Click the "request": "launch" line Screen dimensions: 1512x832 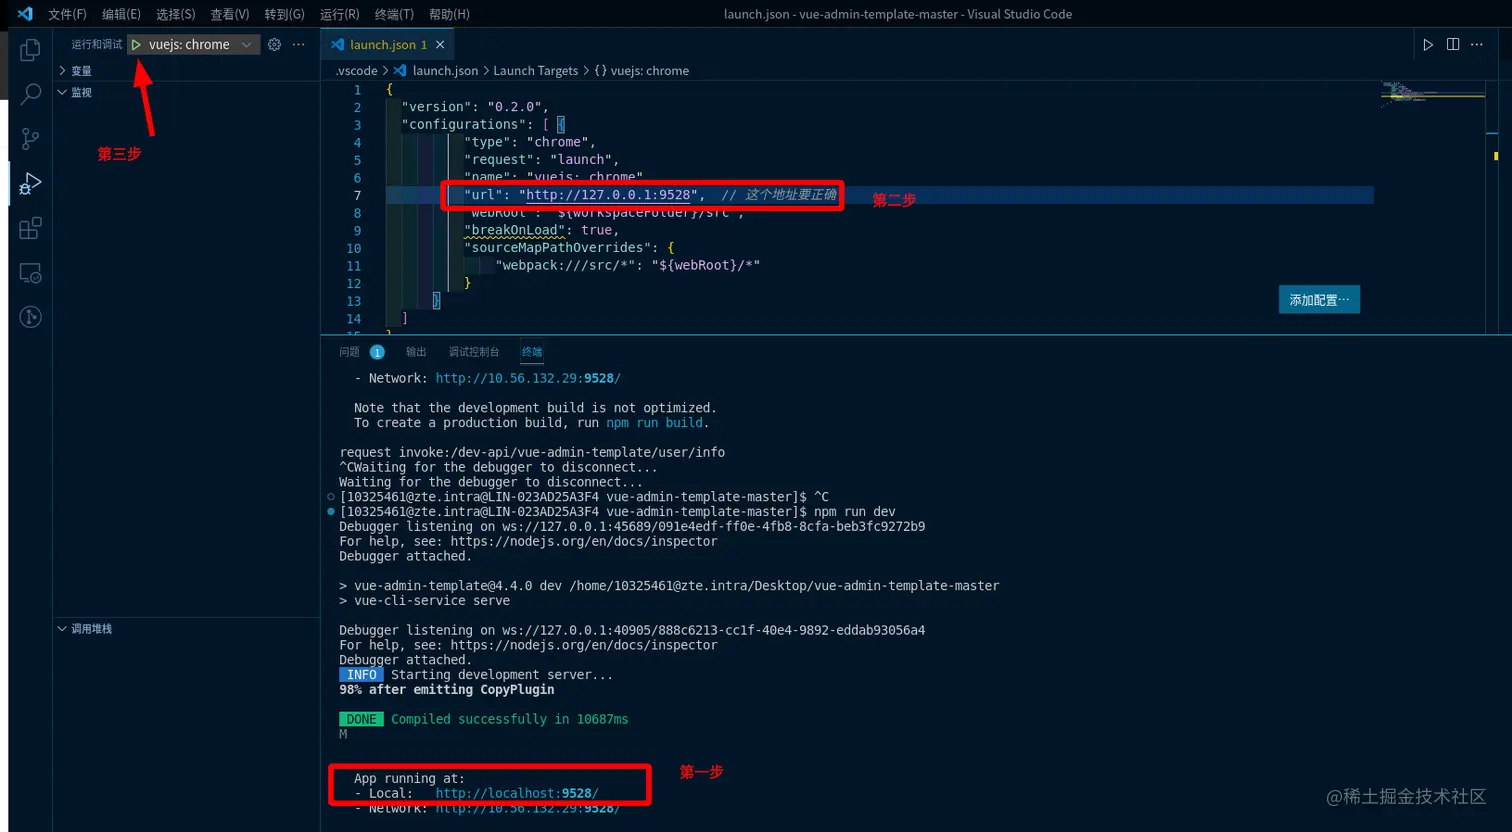[x=541, y=160]
